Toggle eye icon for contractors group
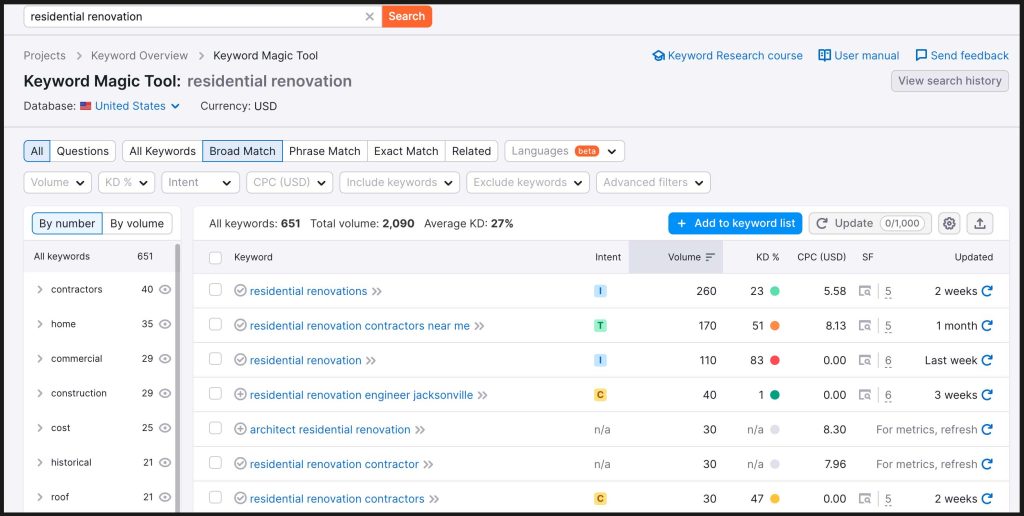 click(165, 289)
